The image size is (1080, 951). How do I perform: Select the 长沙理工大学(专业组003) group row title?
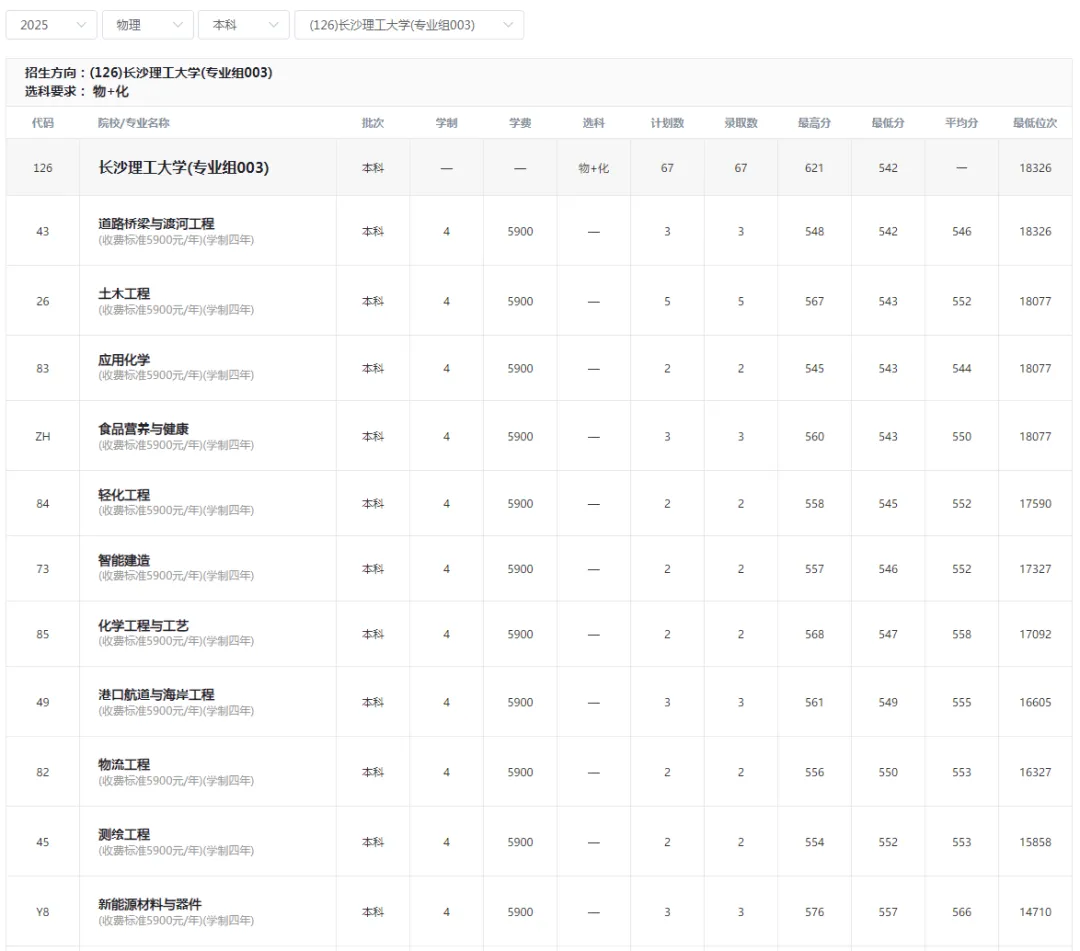click(183, 167)
